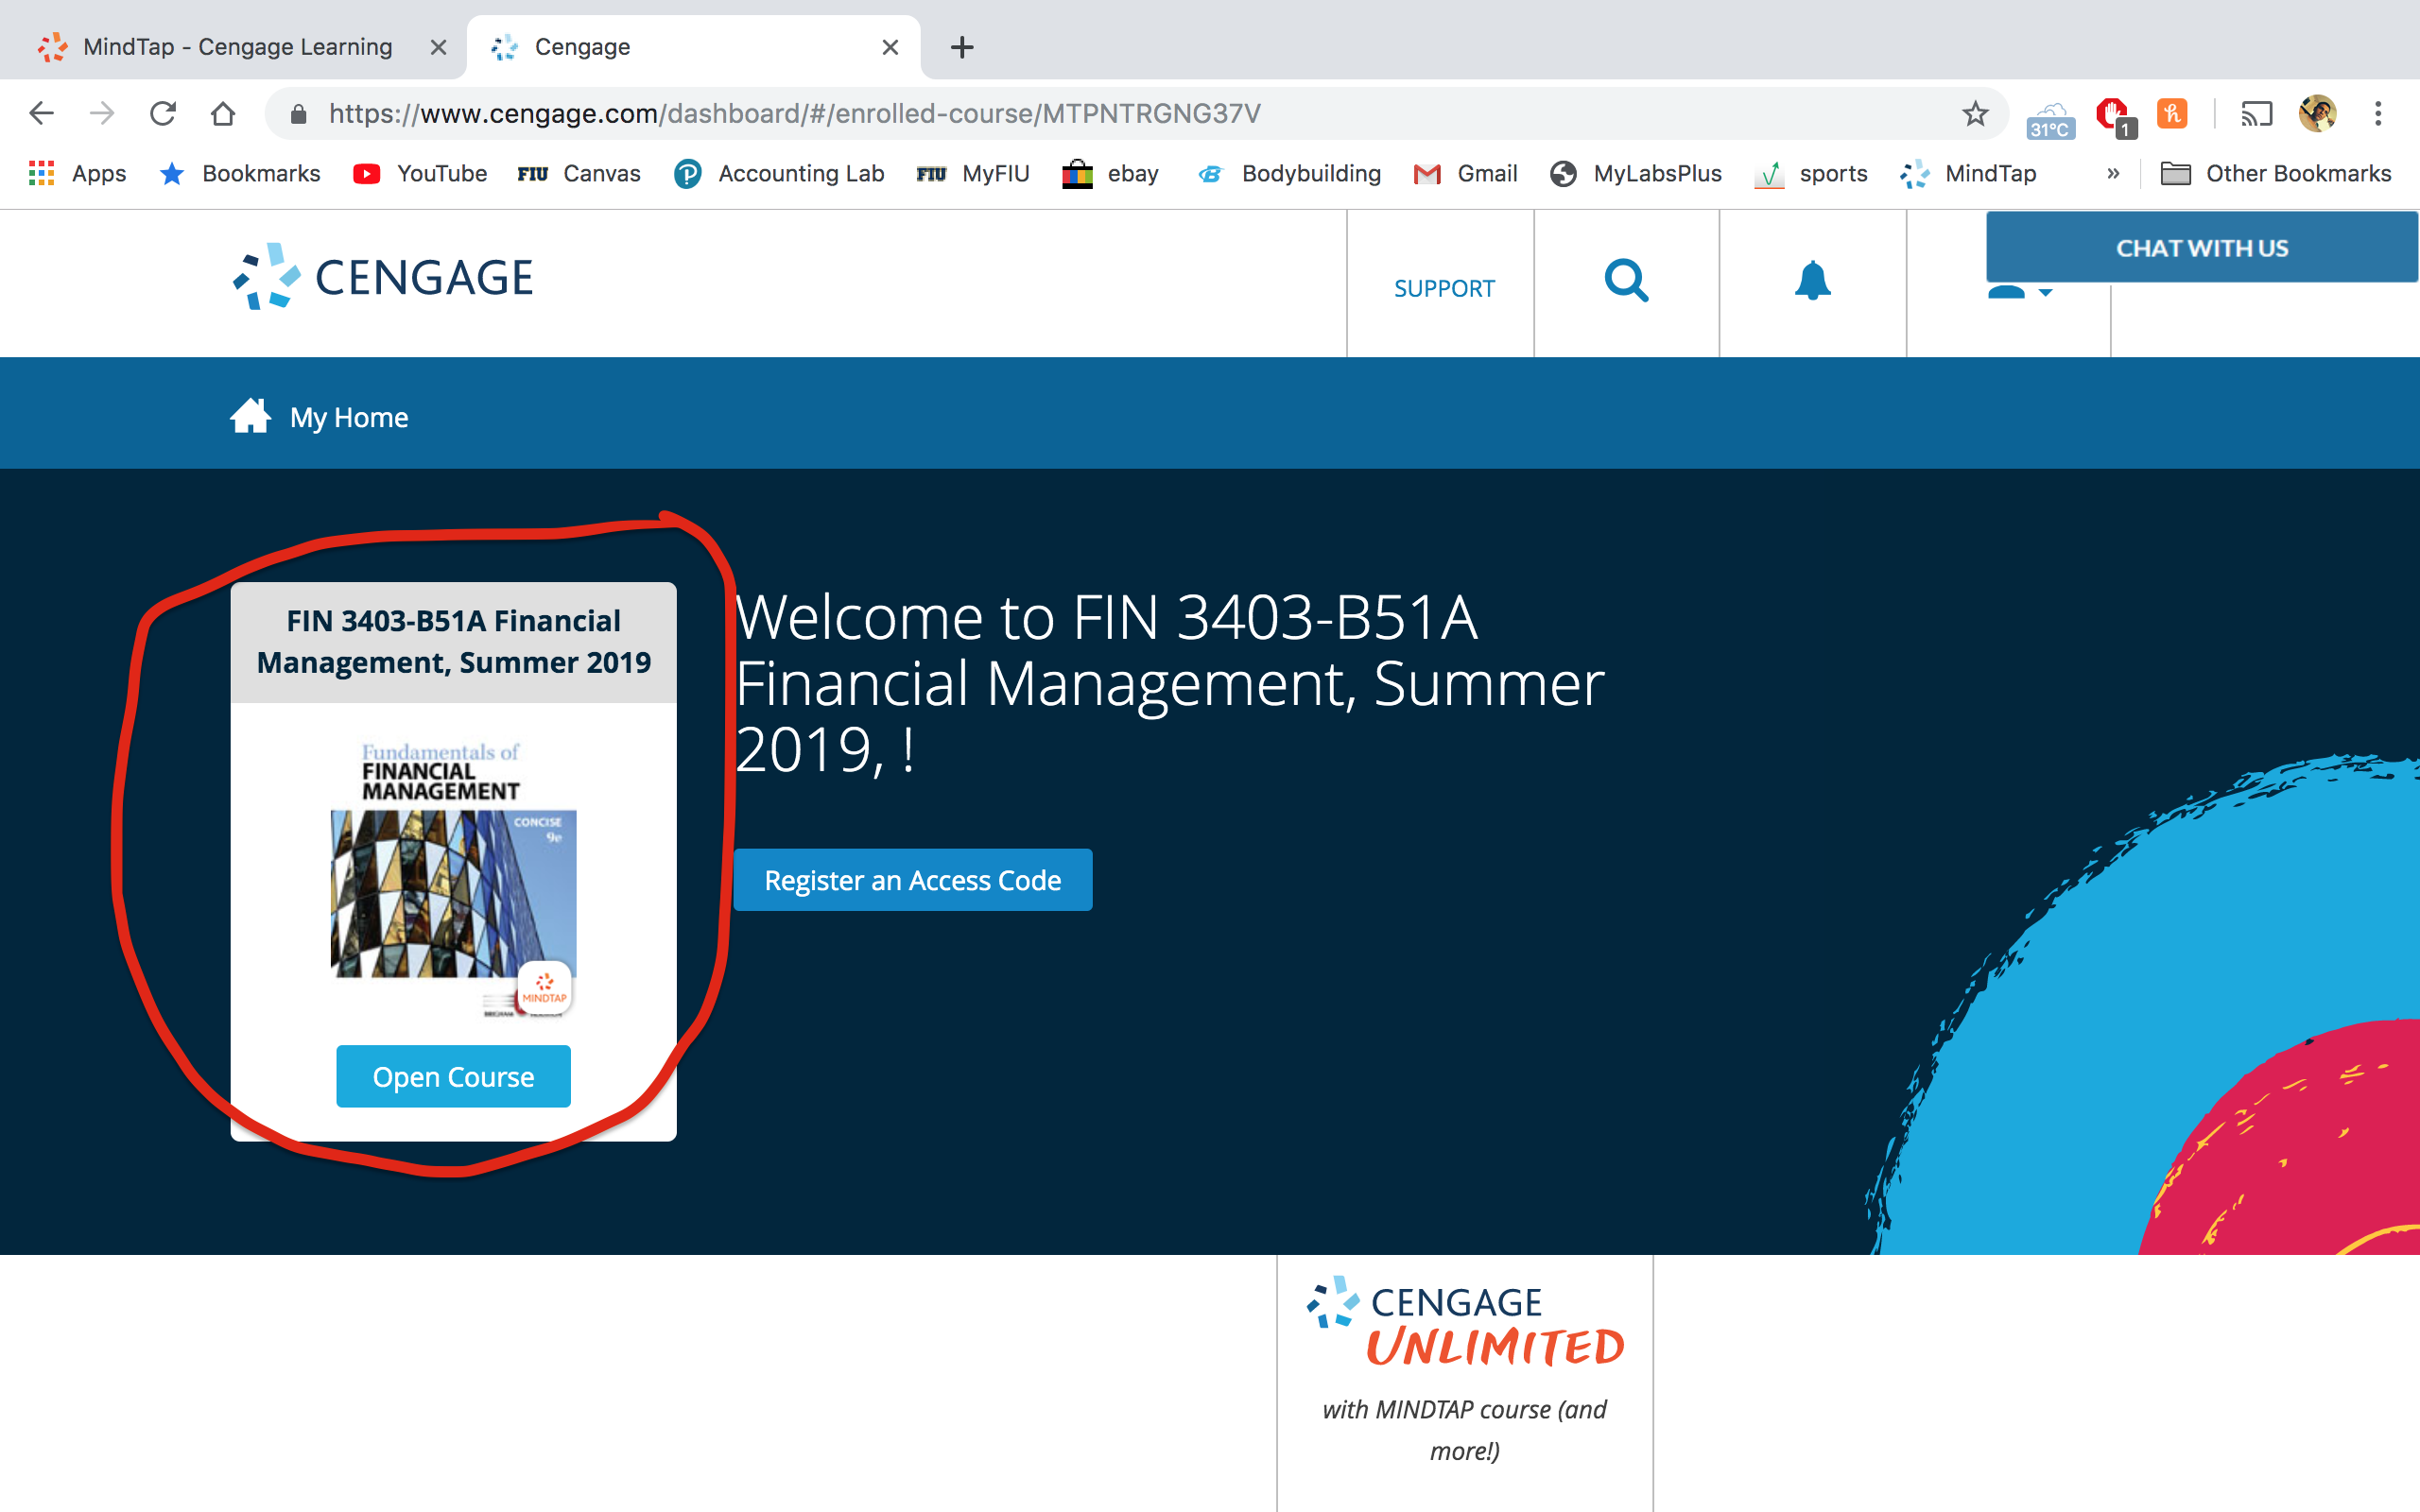This screenshot has height=1512, width=2420.
Task: Click the search magnifier icon
Action: click(1626, 281)
